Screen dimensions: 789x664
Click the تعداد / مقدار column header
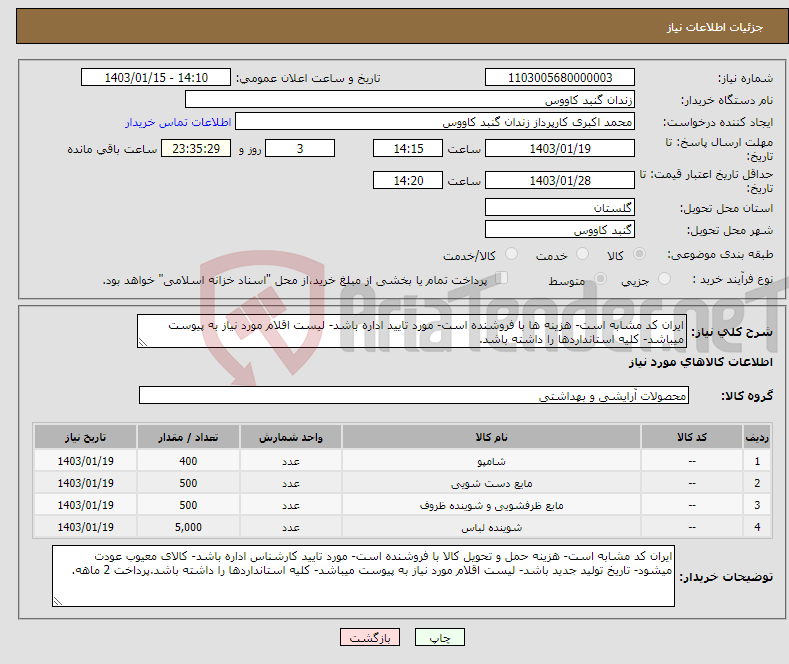click(188, 437)
